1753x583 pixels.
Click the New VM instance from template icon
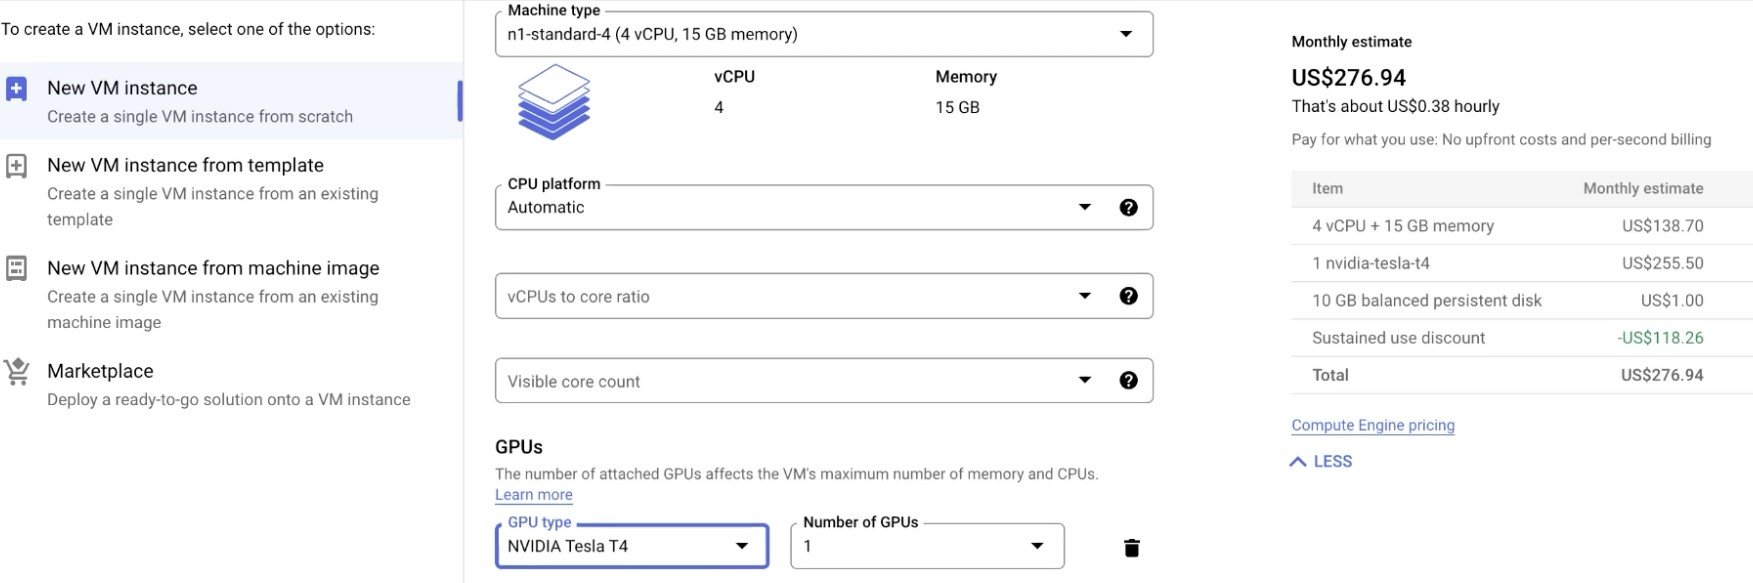17,166
